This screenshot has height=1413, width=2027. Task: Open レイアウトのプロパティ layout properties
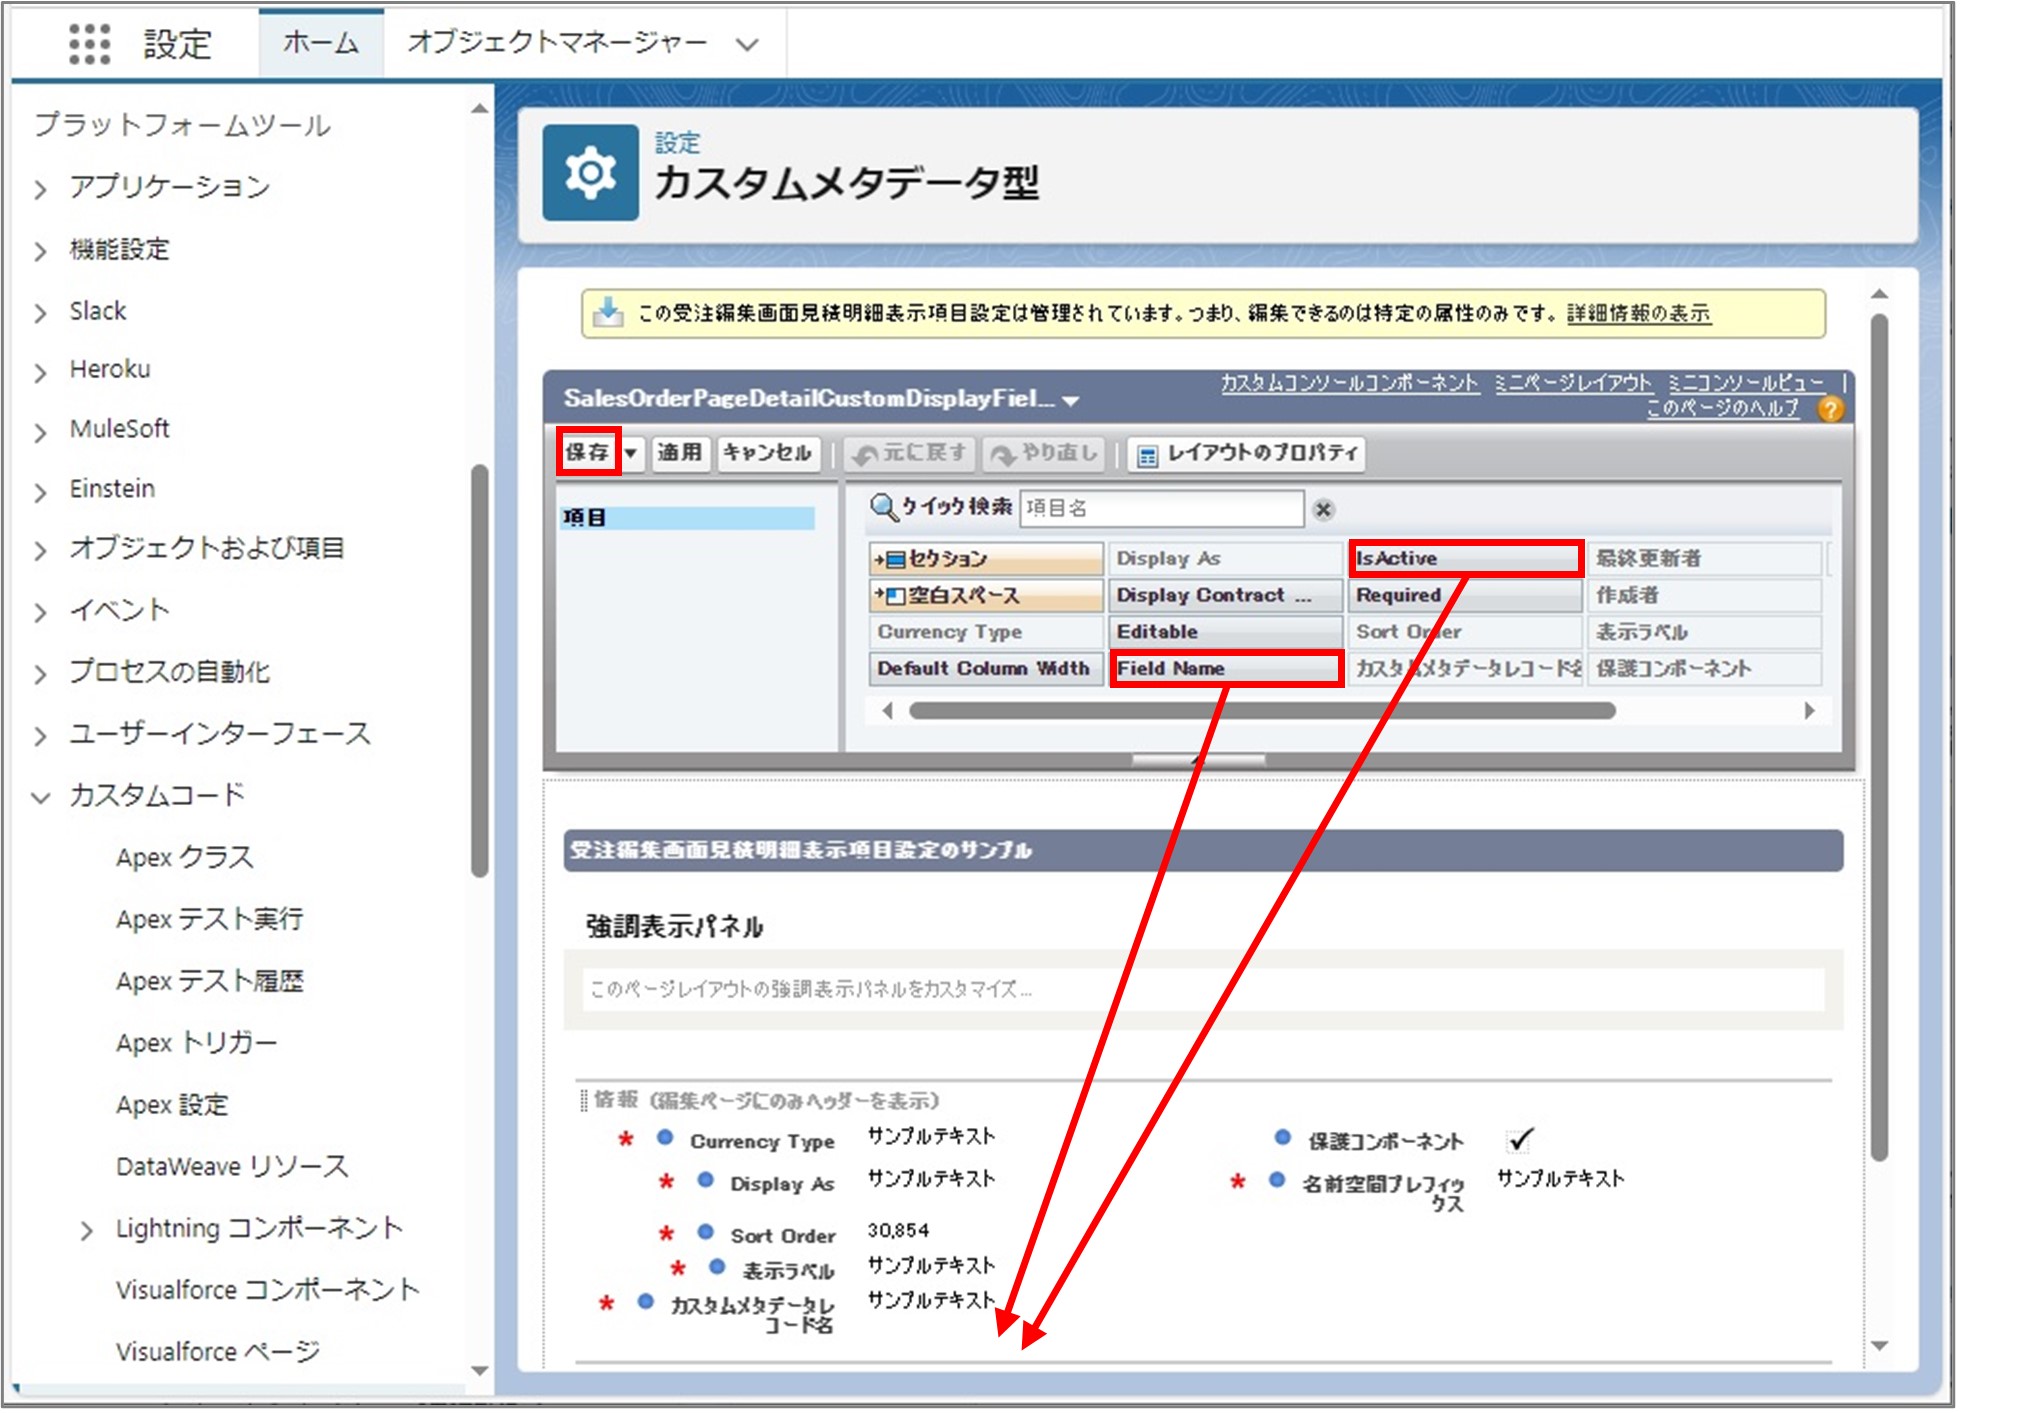pos(1247,453)
